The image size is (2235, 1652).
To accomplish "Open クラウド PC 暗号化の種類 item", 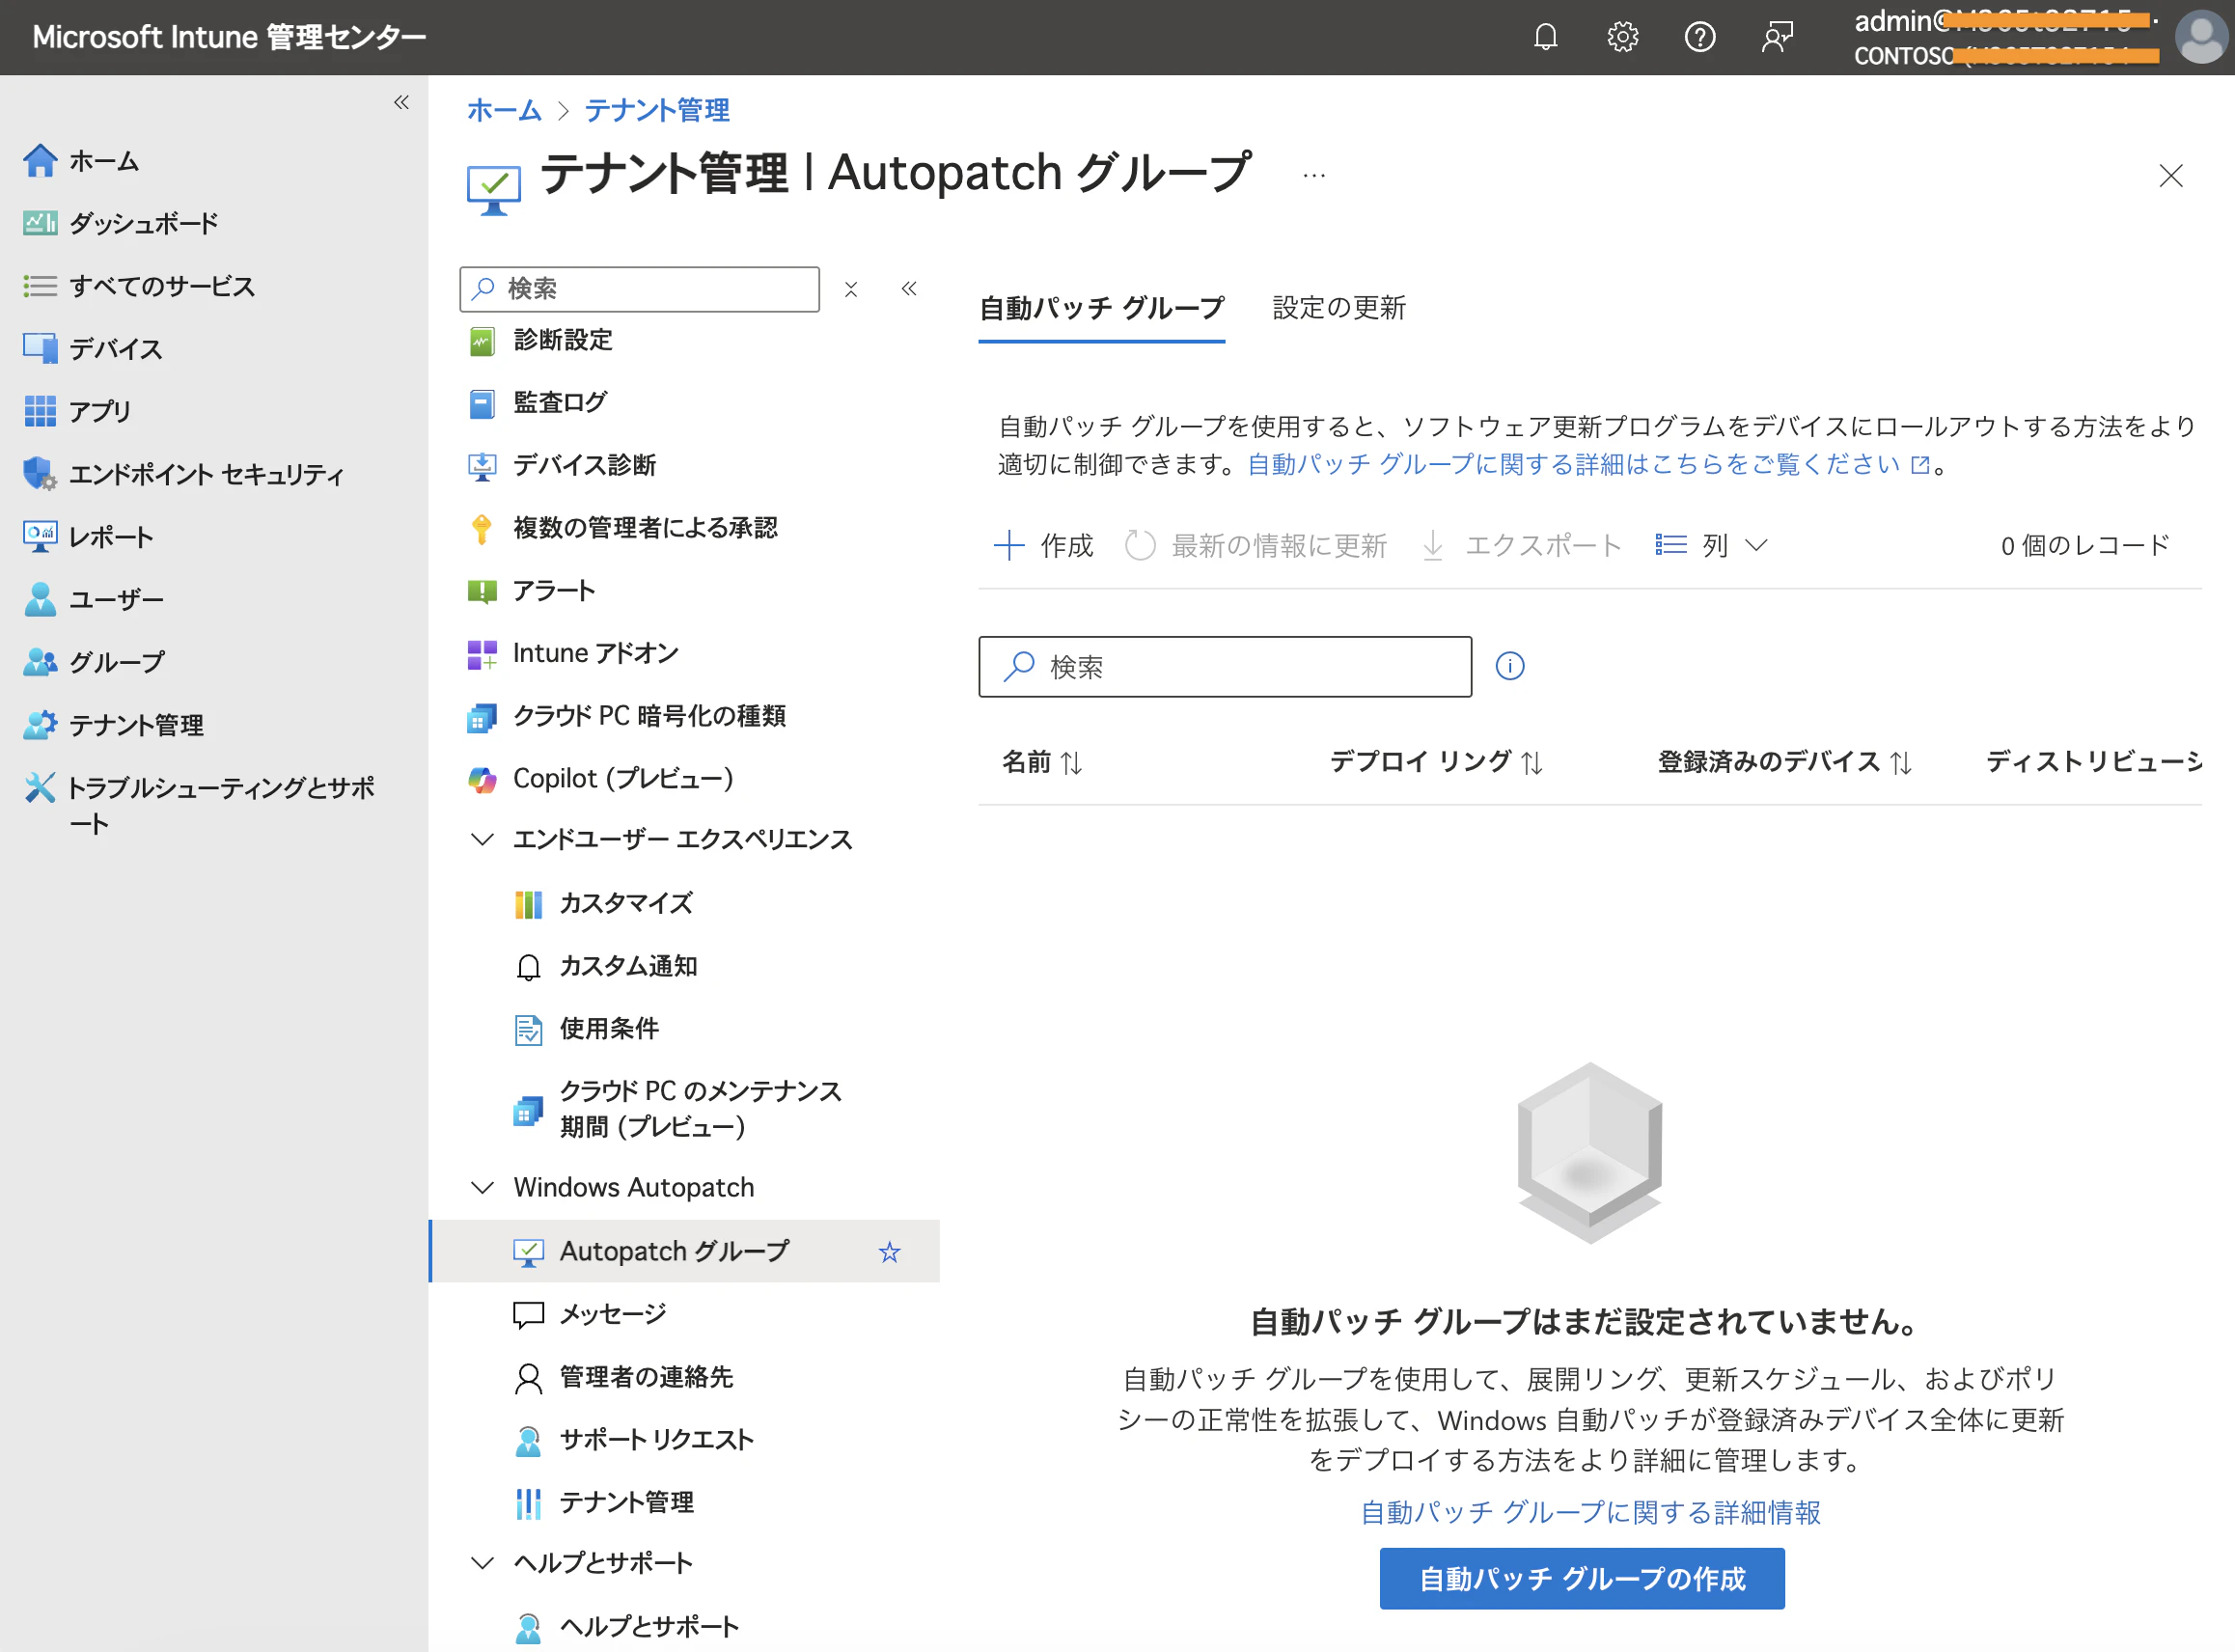I will pyautogui.click(x=627, y=716).
